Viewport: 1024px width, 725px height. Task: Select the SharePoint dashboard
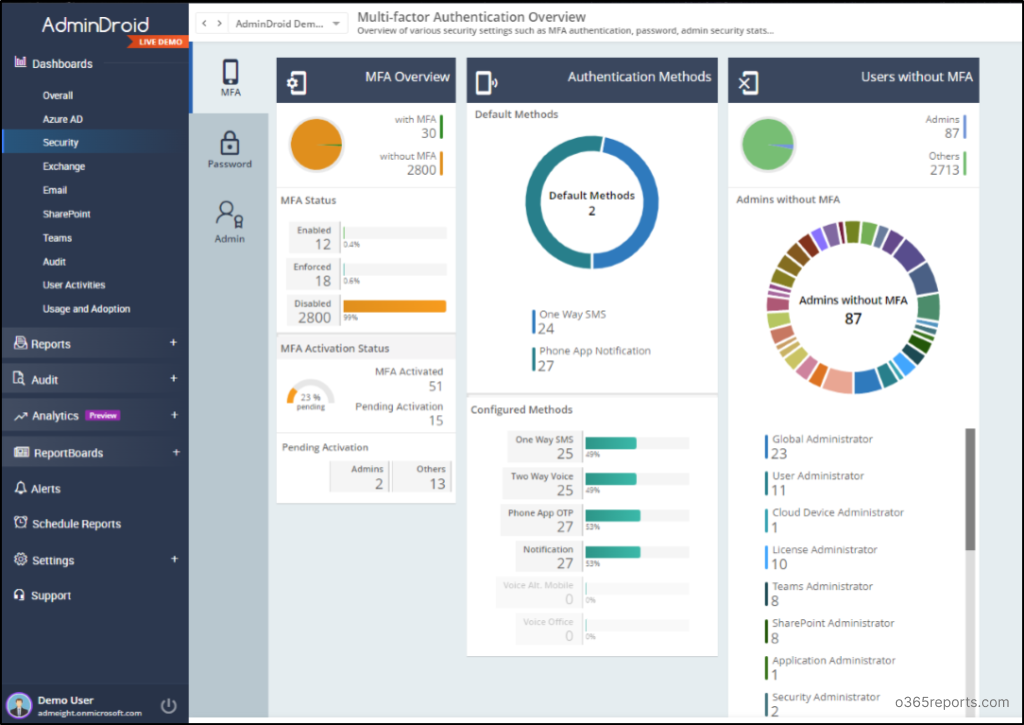67,214
